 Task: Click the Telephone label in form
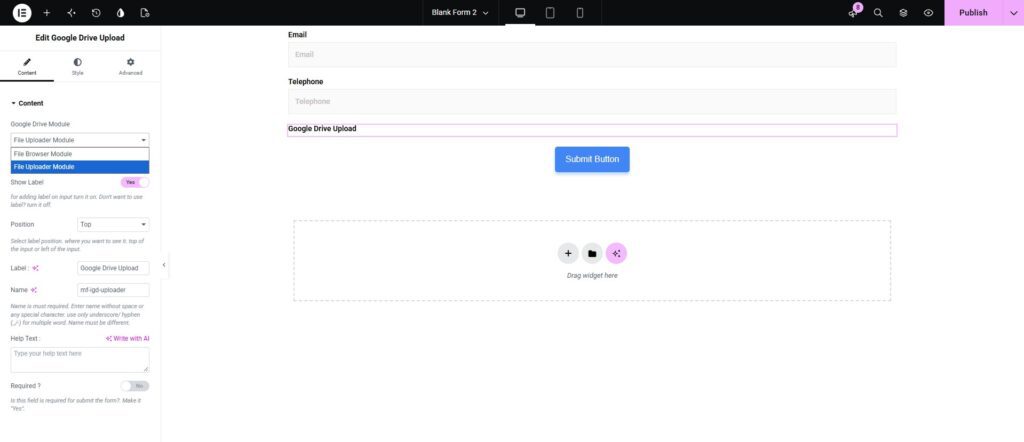[306, 82]
